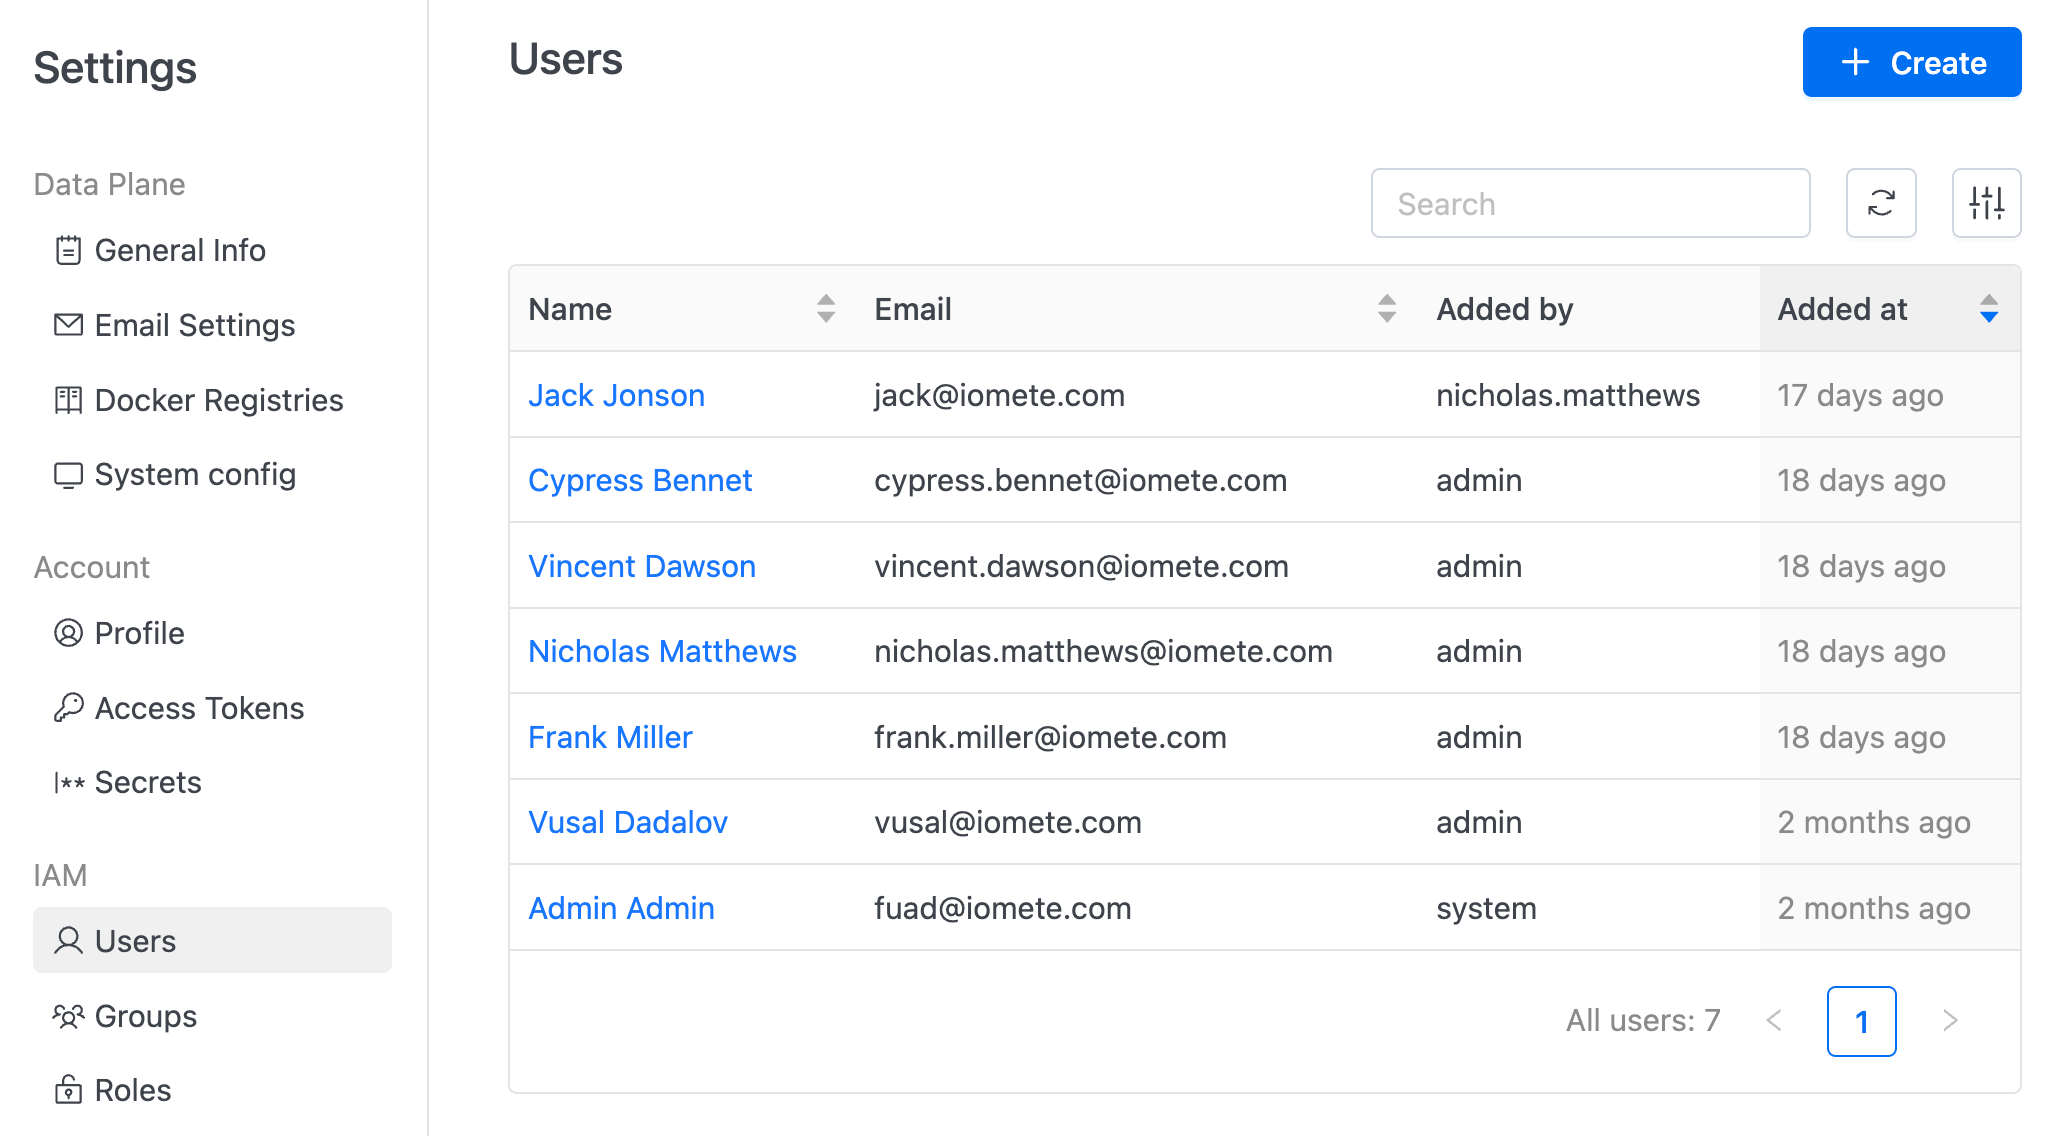The width and height of the screenshot is (2072, 1136).
Task: Click the Email Settings sidebar icon
Action: 66,325
